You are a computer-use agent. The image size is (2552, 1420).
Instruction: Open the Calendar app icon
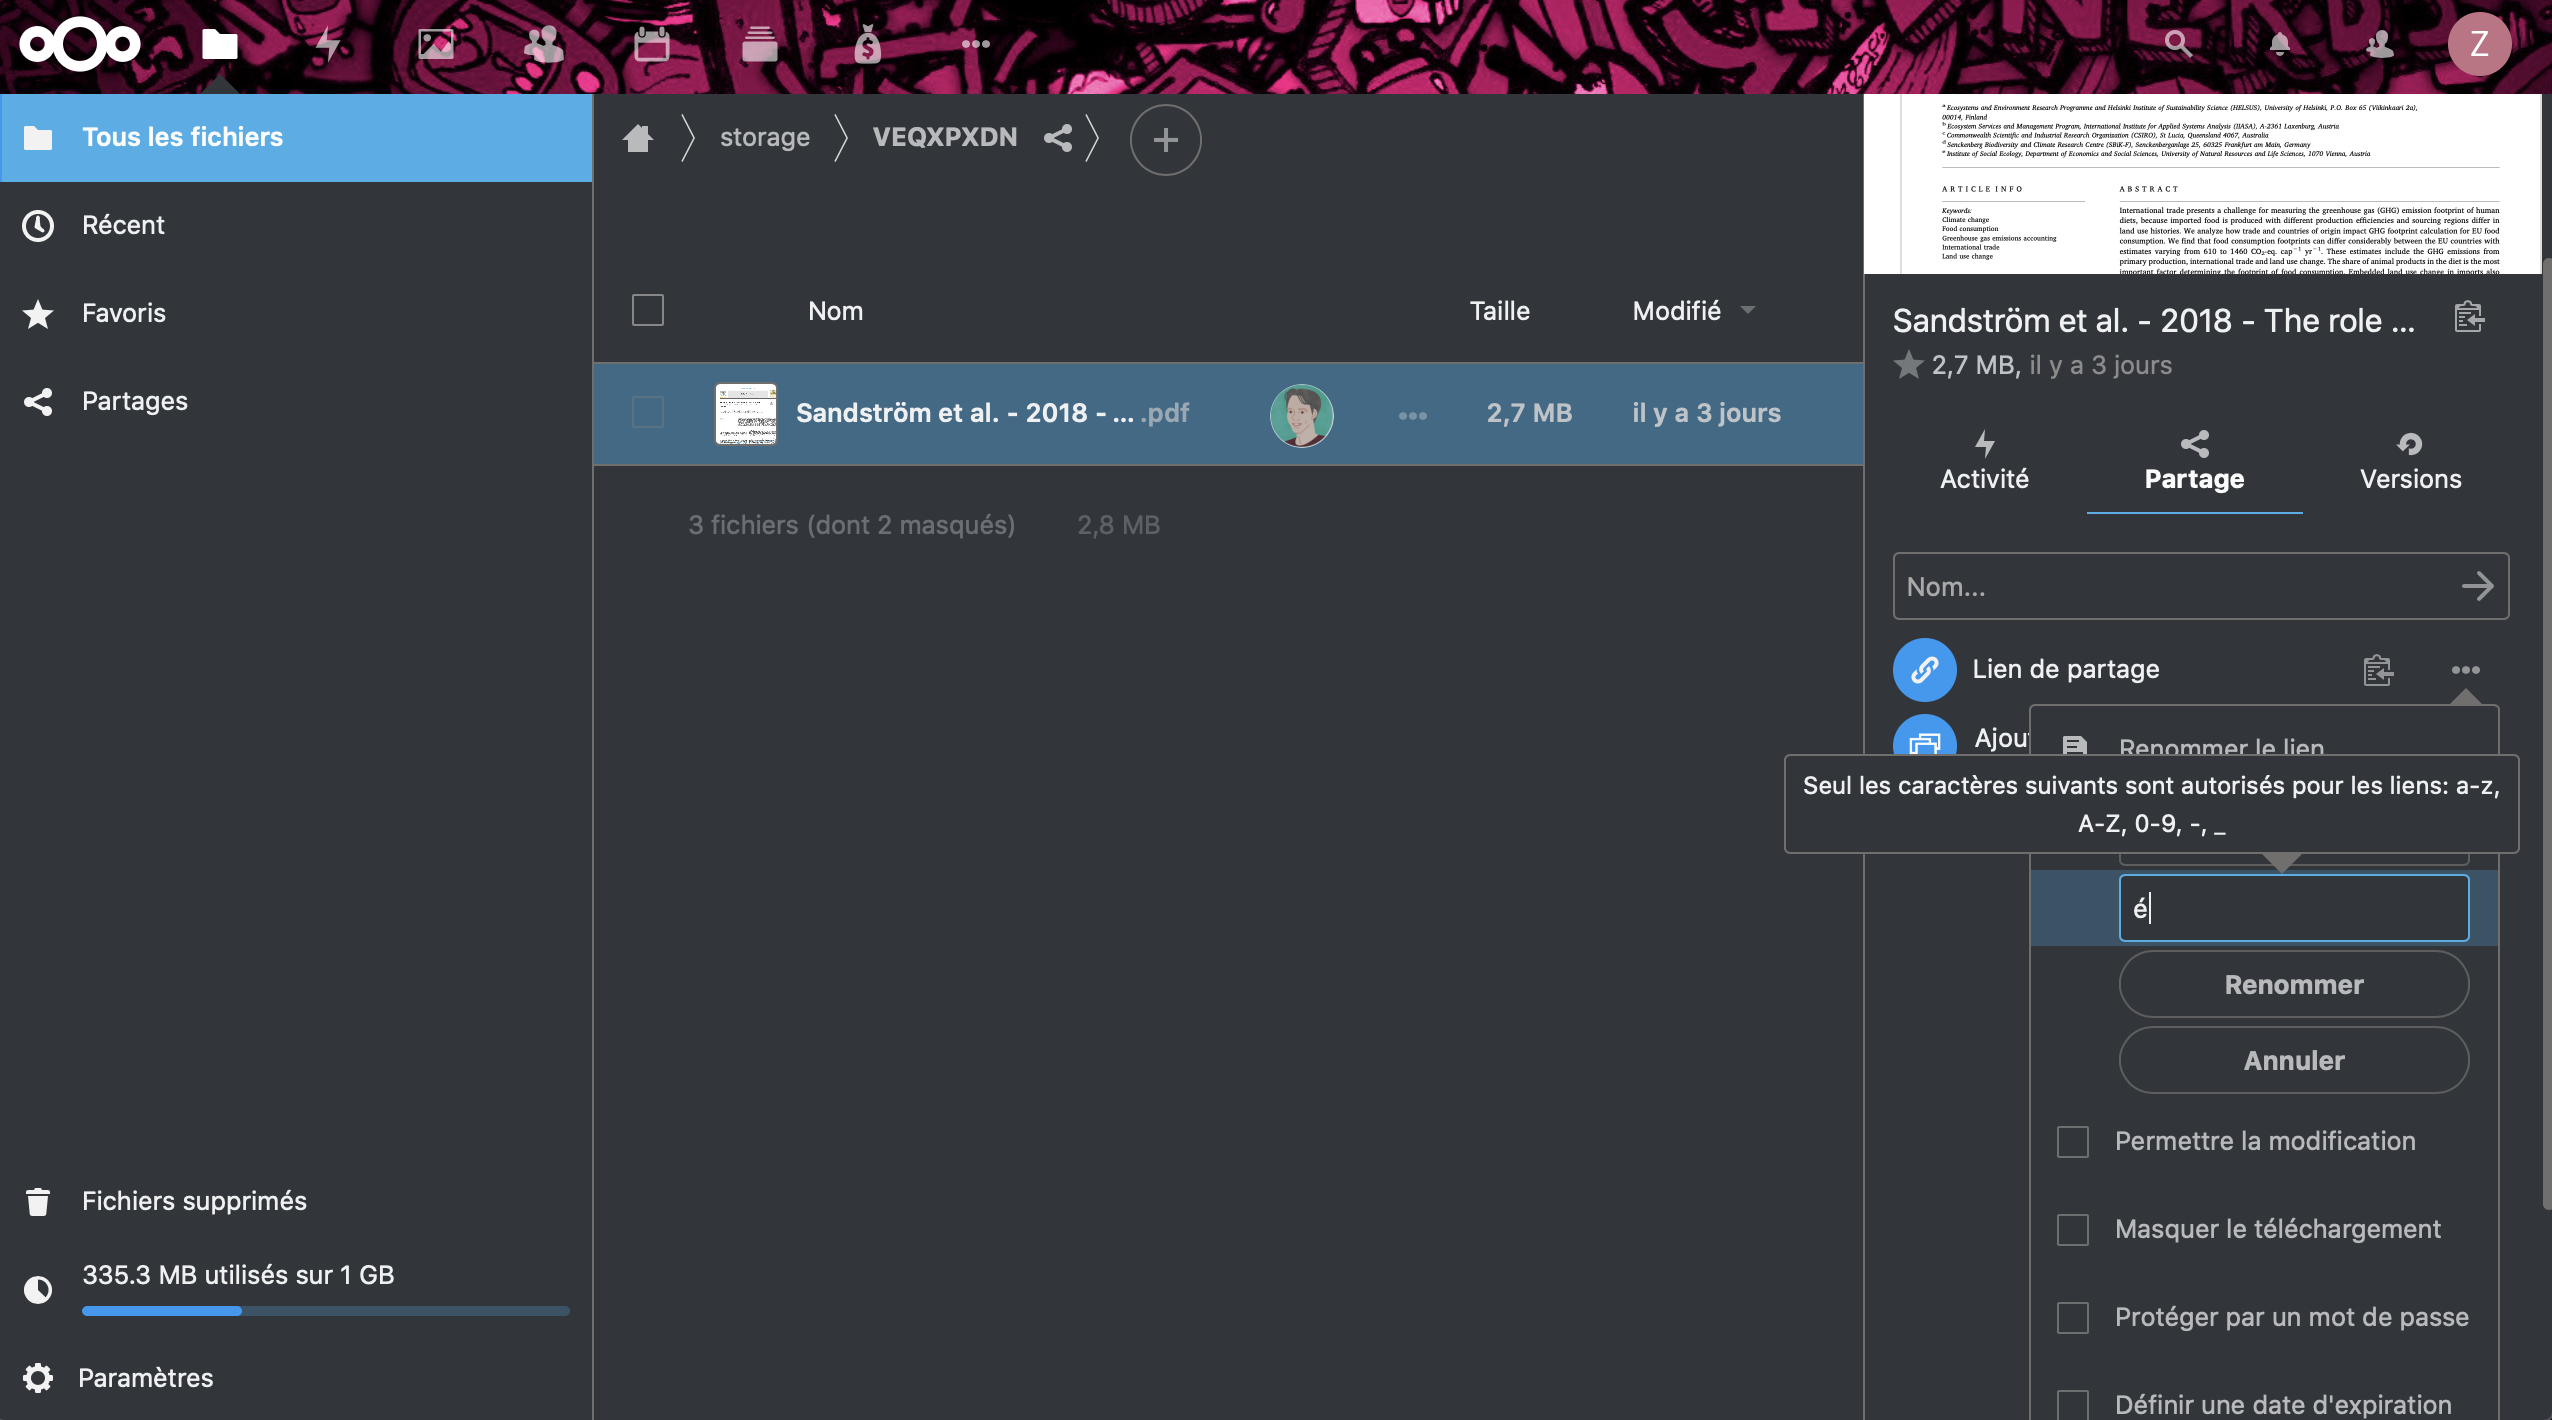coord(652,44)
